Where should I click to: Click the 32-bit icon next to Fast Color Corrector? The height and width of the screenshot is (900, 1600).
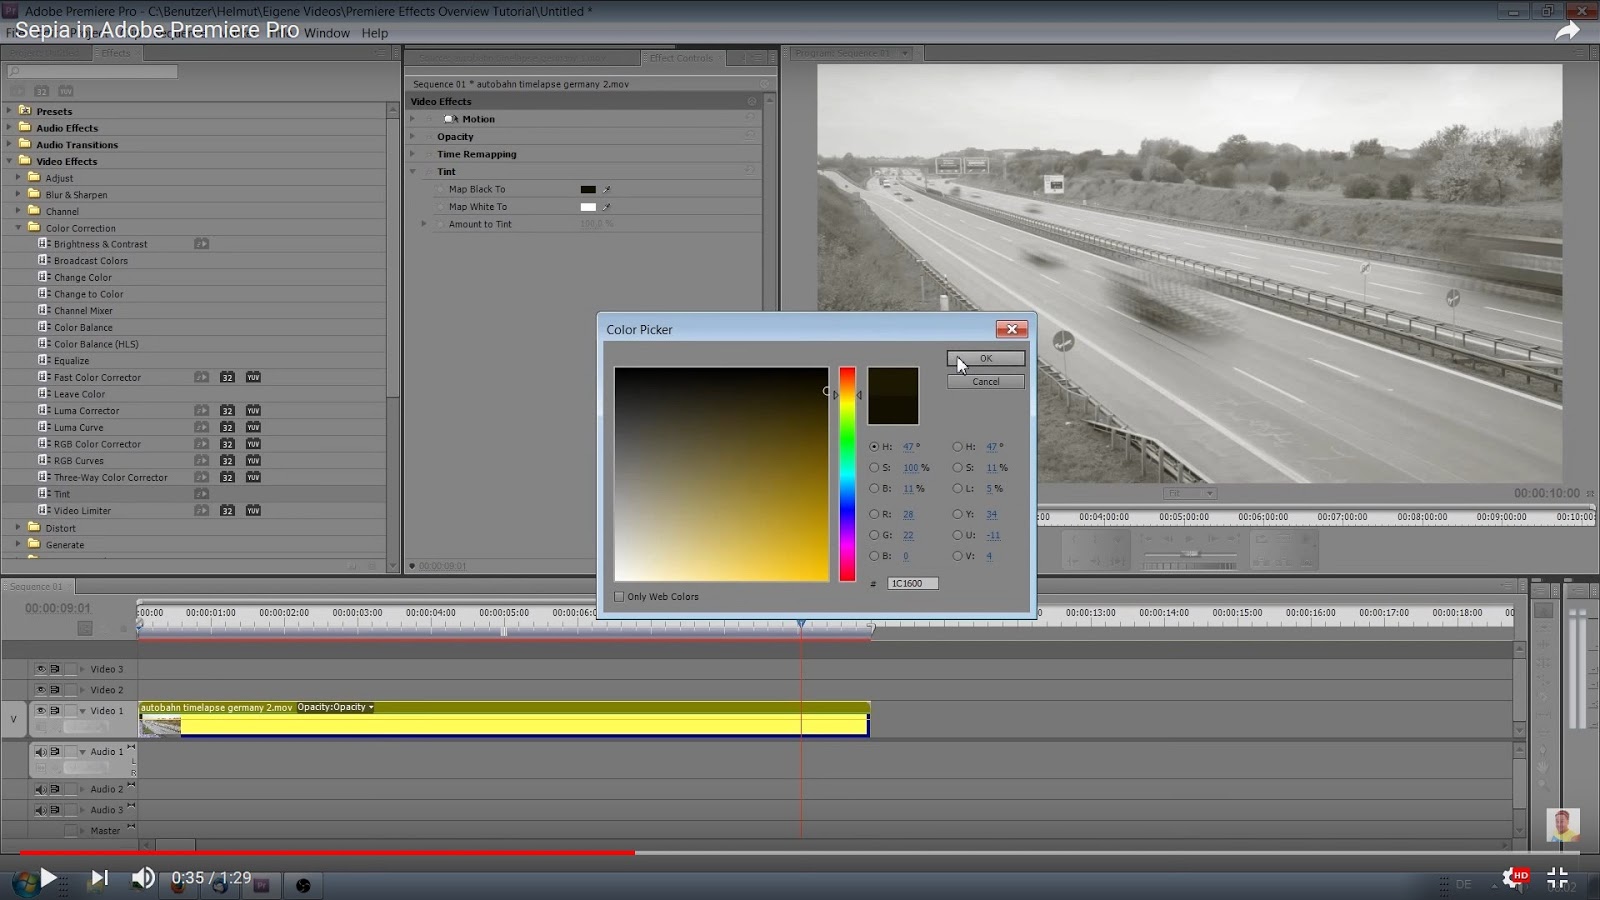tap(227, 378)
